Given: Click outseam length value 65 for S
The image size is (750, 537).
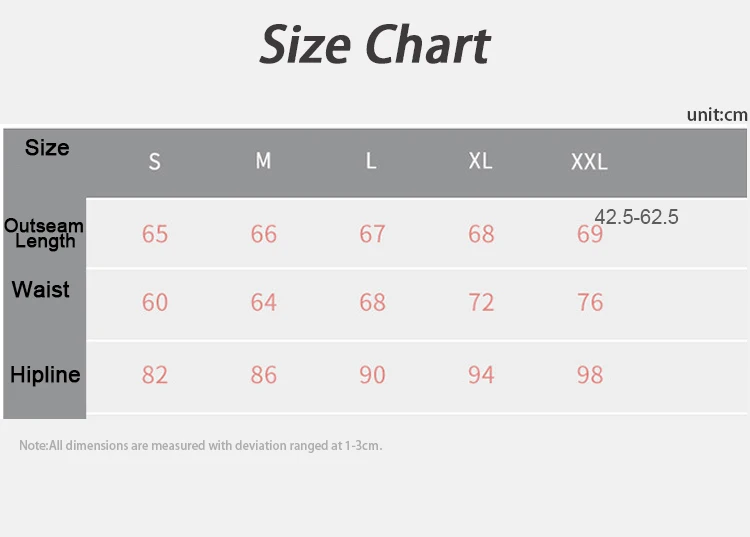Looking at the screenshot, I should click(x=155, y=234).
